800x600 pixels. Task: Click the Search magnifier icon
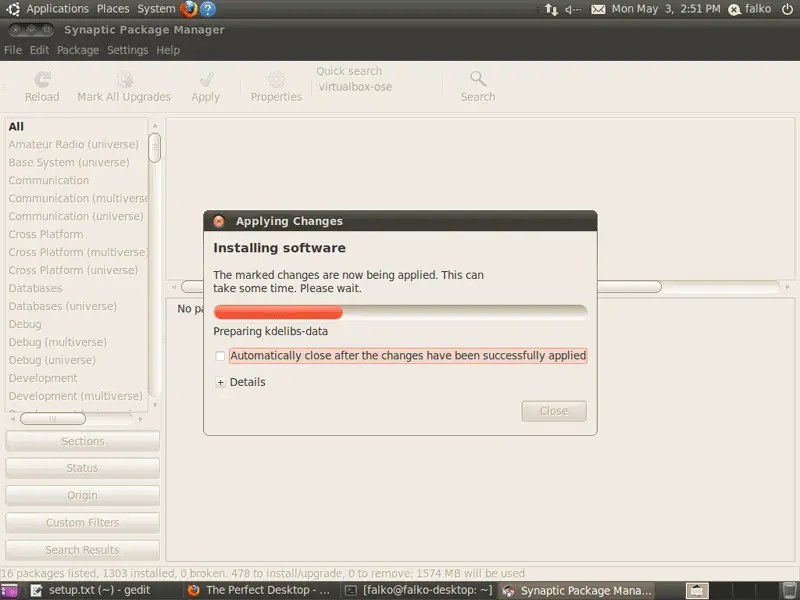pyautogui.click(x=478, y=79)
